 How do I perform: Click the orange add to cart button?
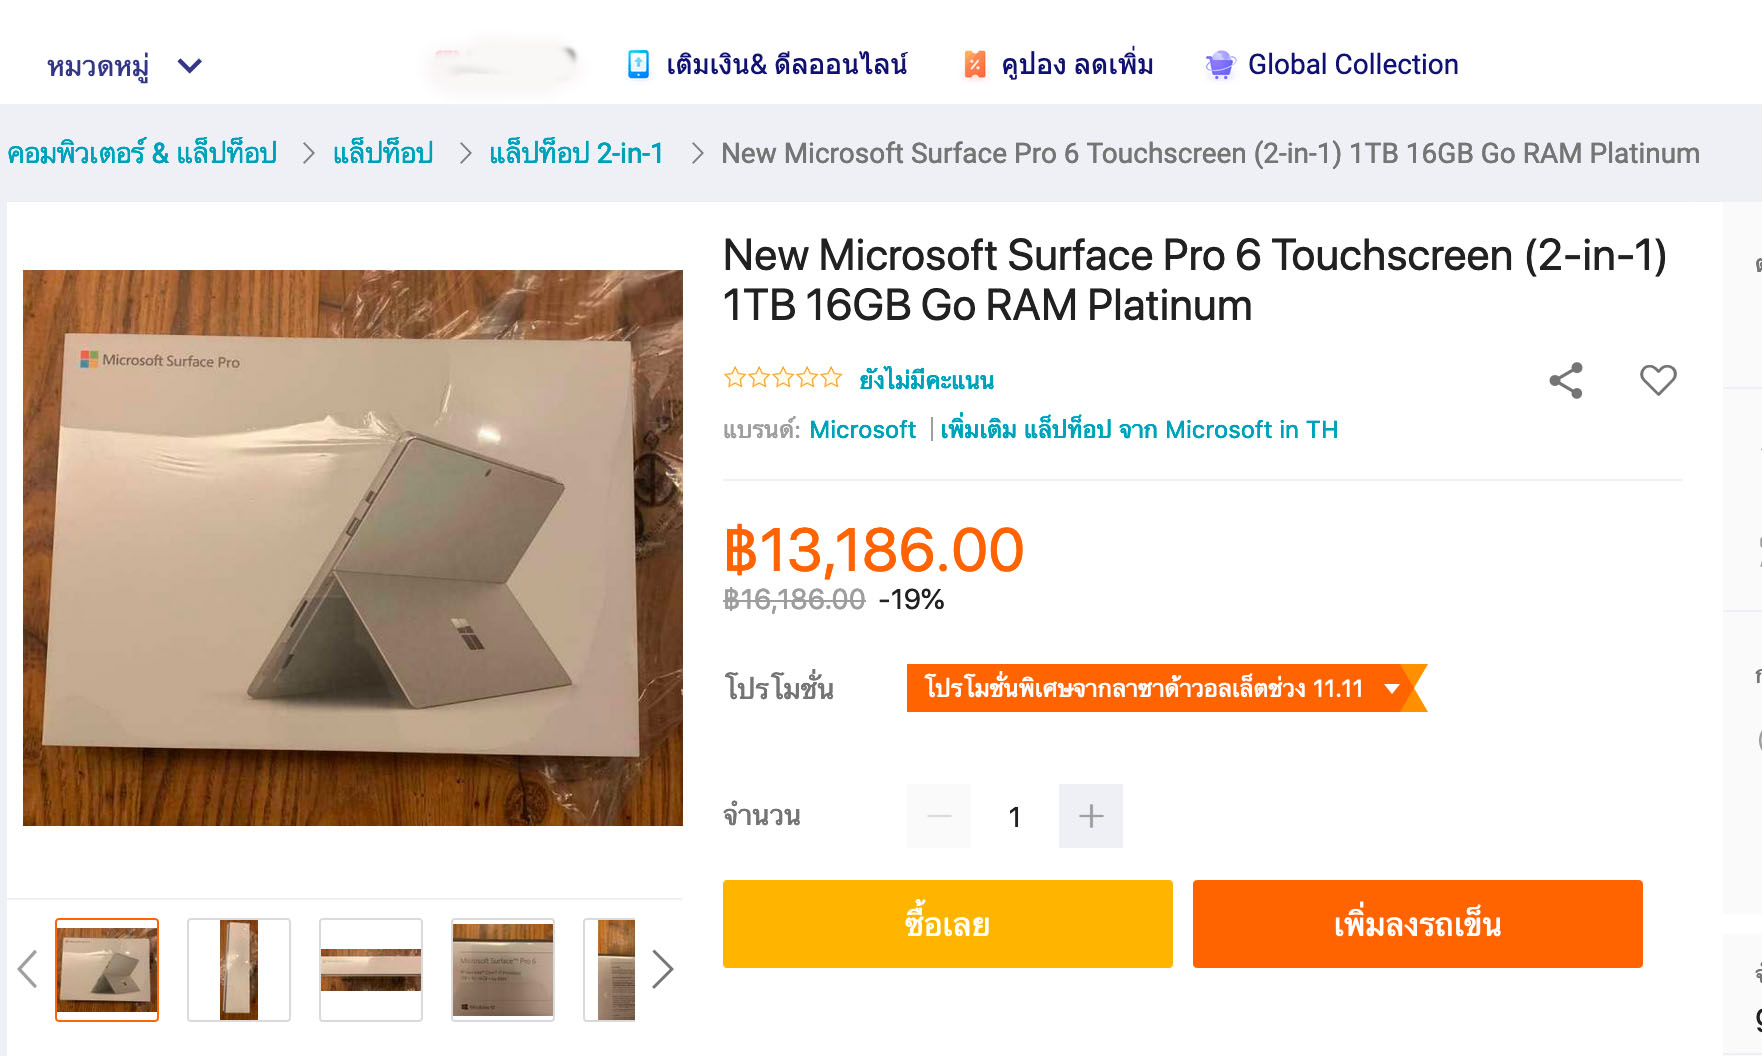tap(1417, 924)
